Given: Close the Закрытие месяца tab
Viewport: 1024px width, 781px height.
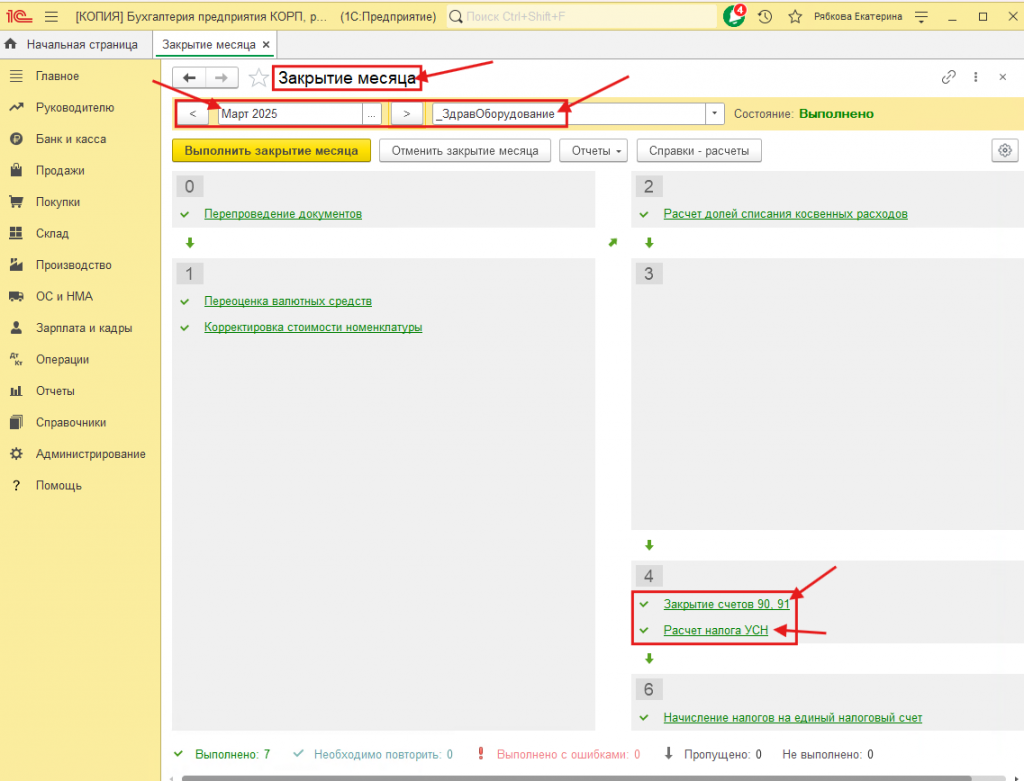Looking at the screenshot, I should [x=266, y=44].
